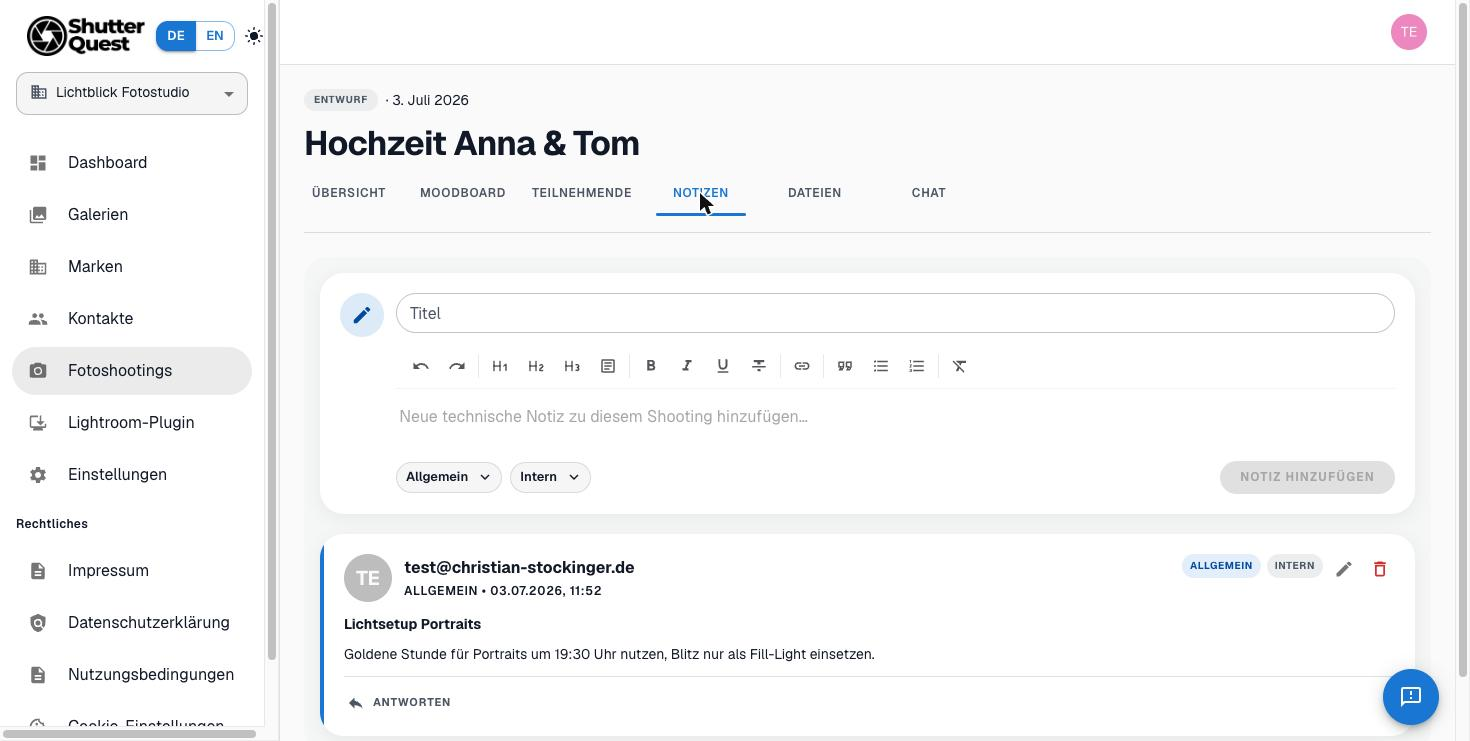Open the Dateien tab

pyautogui.click(x=815, y=193)
